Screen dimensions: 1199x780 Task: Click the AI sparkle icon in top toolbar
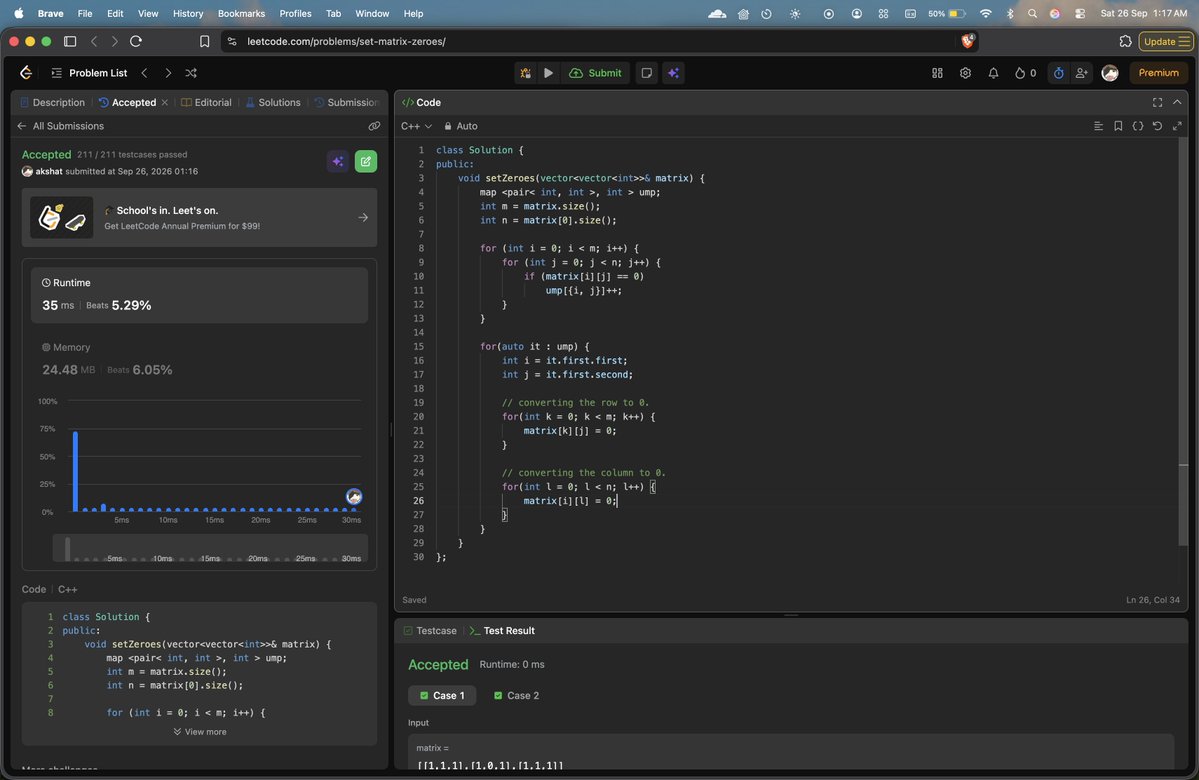point(673,73)
